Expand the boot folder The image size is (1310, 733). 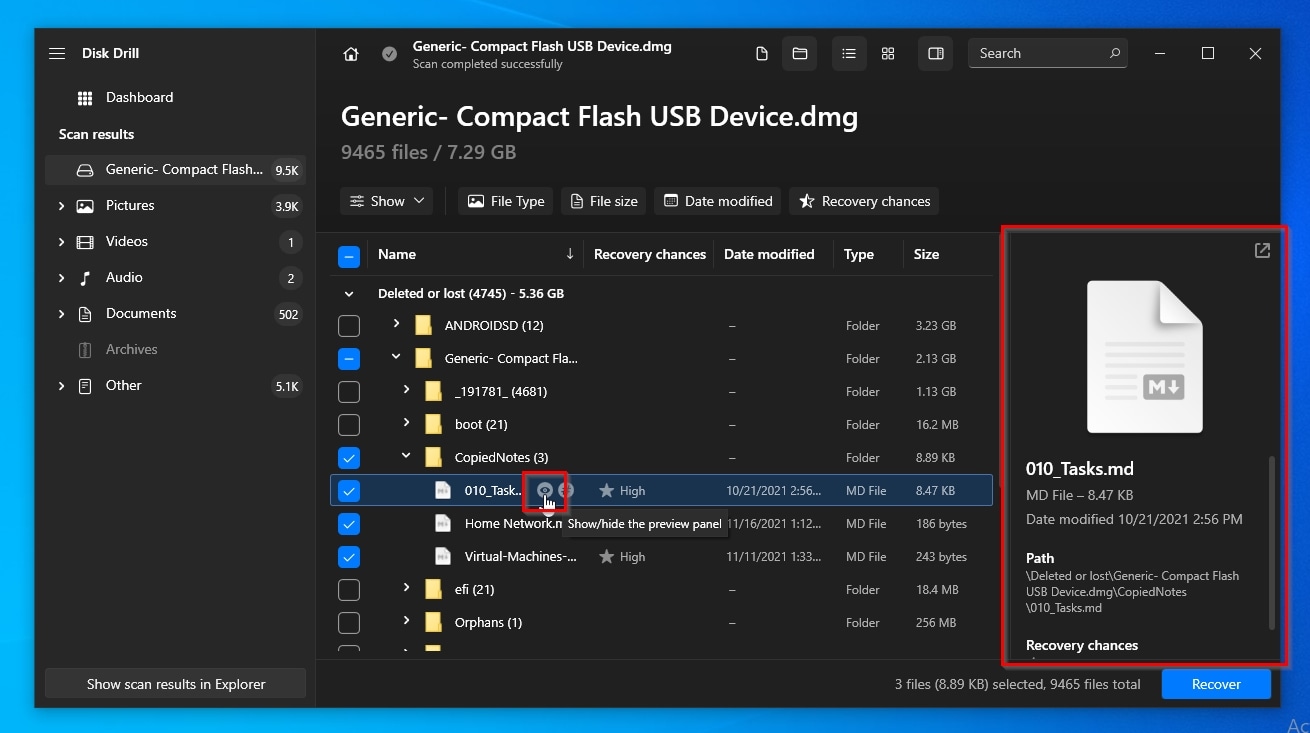pos(406,423)
